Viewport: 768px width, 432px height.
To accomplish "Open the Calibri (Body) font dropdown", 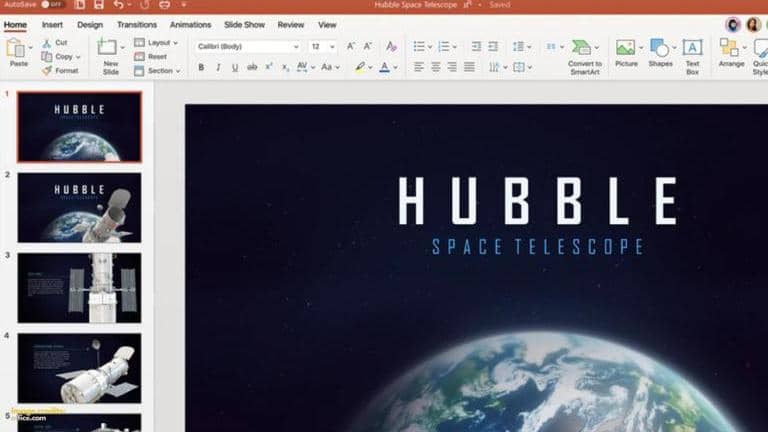I will (x=247, y=46).
